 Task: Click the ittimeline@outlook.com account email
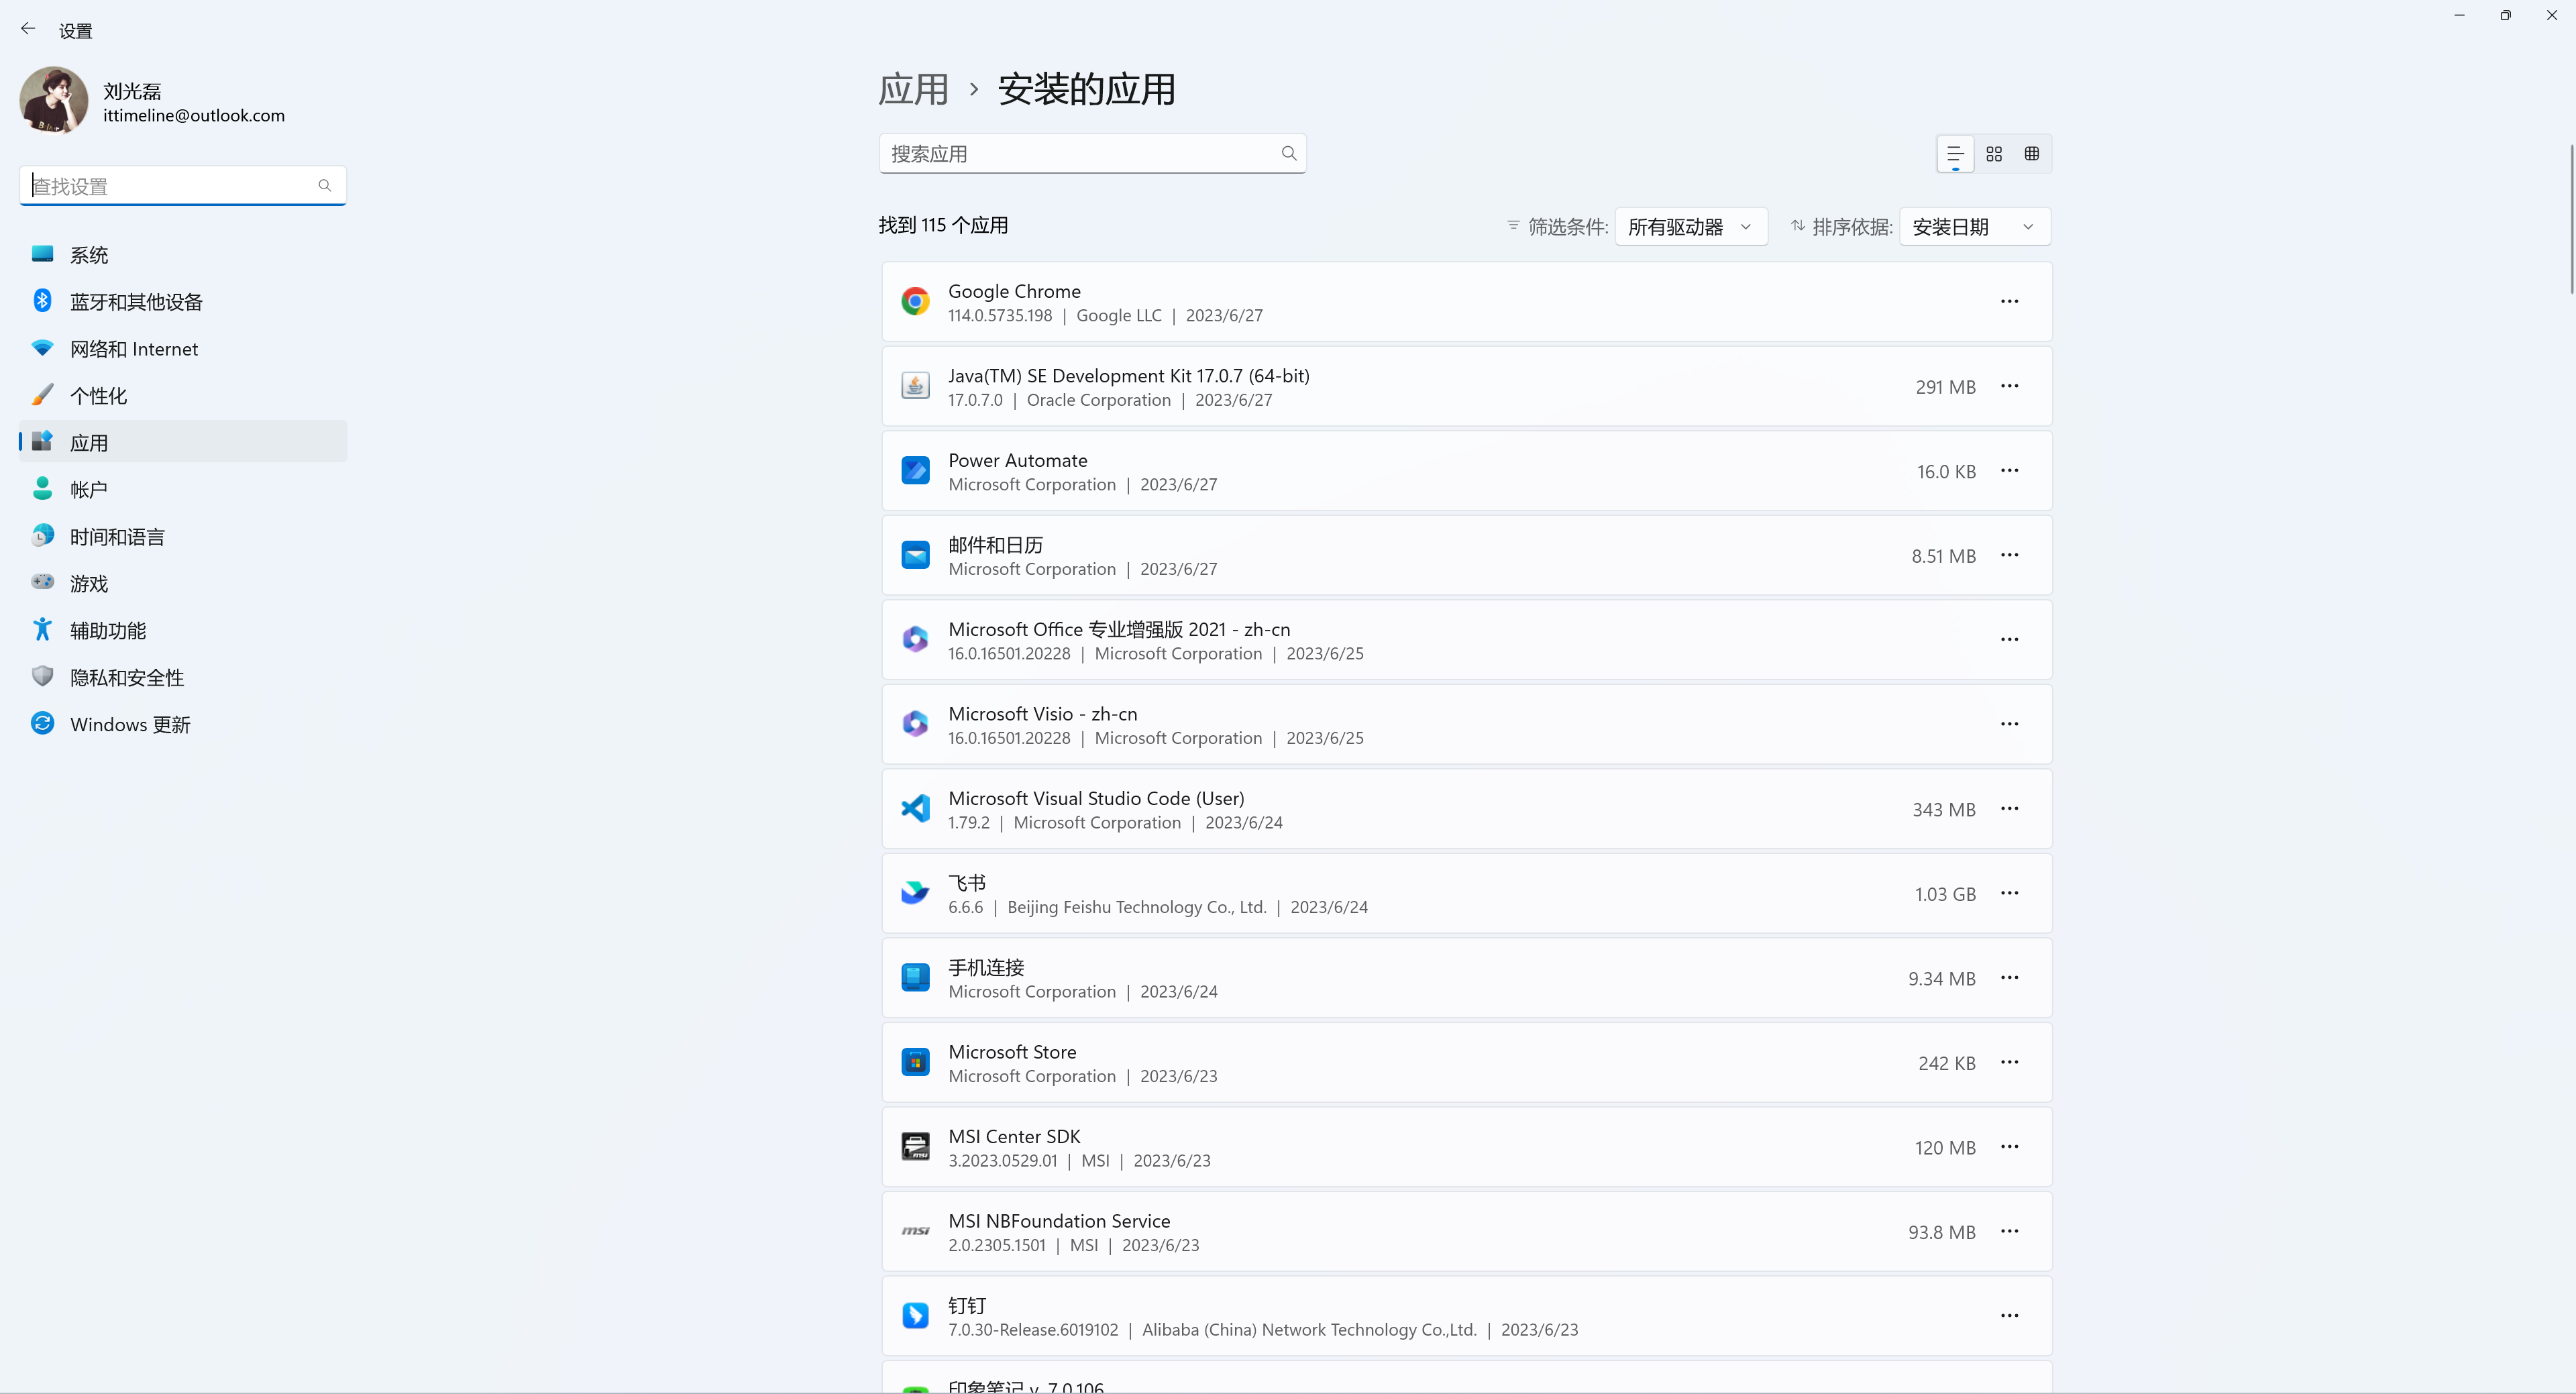(194, 115)
